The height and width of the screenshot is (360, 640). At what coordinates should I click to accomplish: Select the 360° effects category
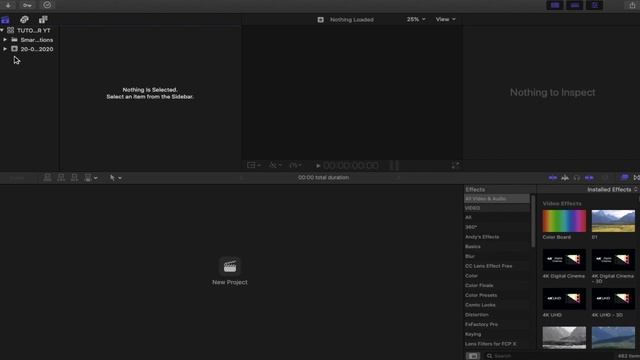coord(497,227)
